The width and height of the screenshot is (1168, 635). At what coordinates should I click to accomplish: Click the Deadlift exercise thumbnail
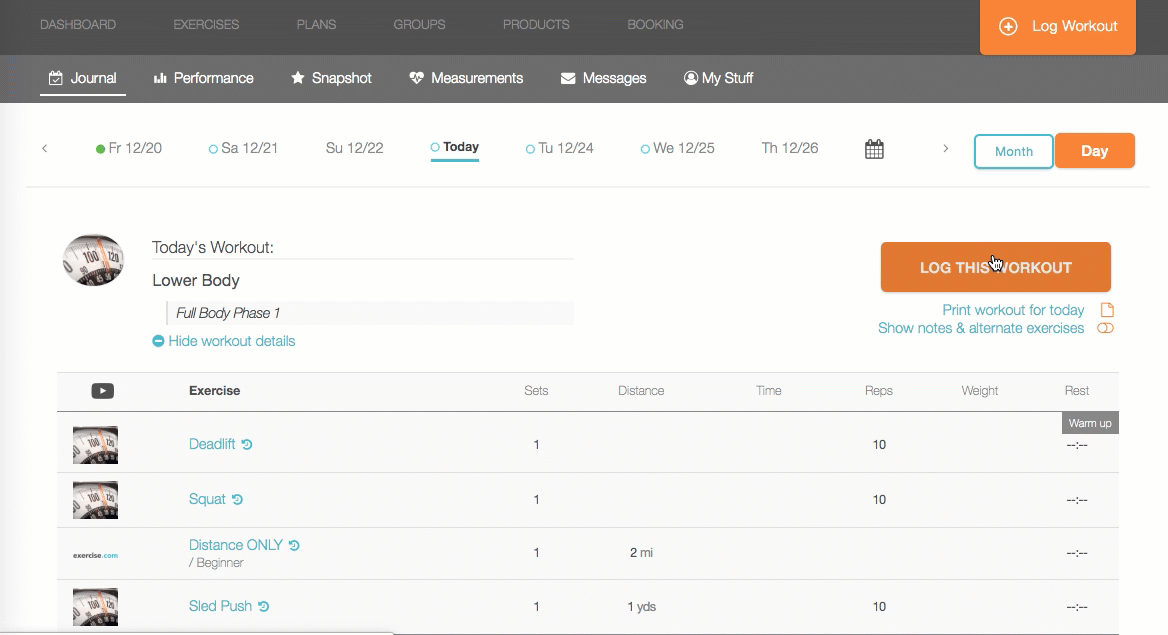point(95,445)
